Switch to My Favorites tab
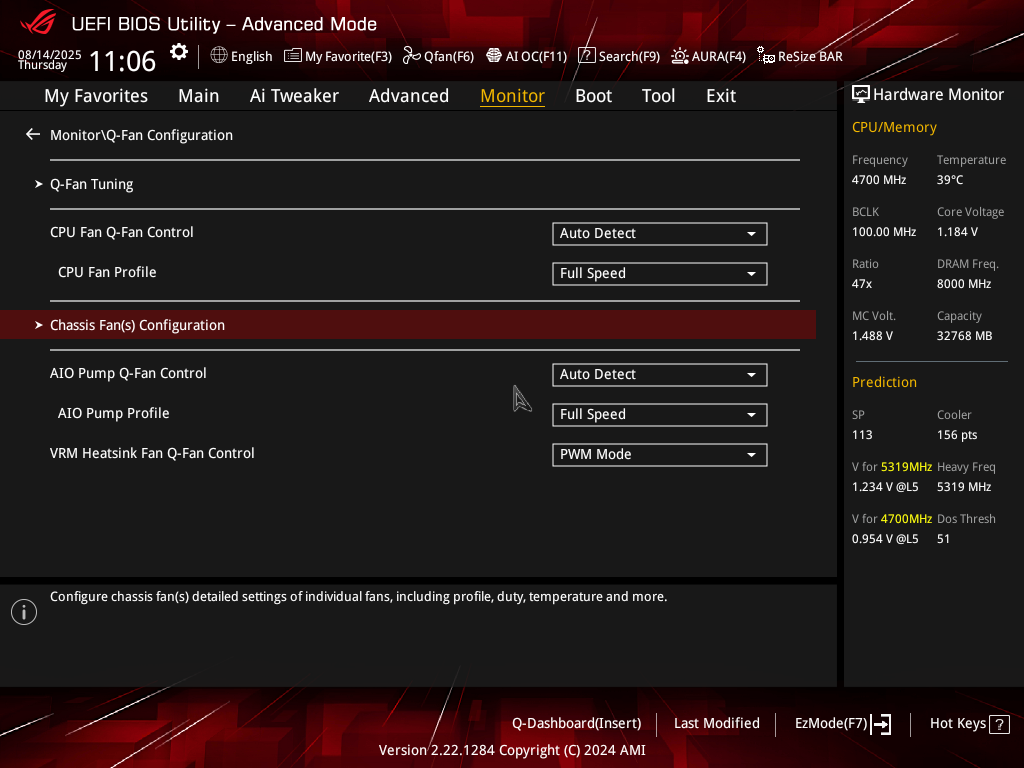This screenshot has height=768, width=1024. (x=96, y=96)
